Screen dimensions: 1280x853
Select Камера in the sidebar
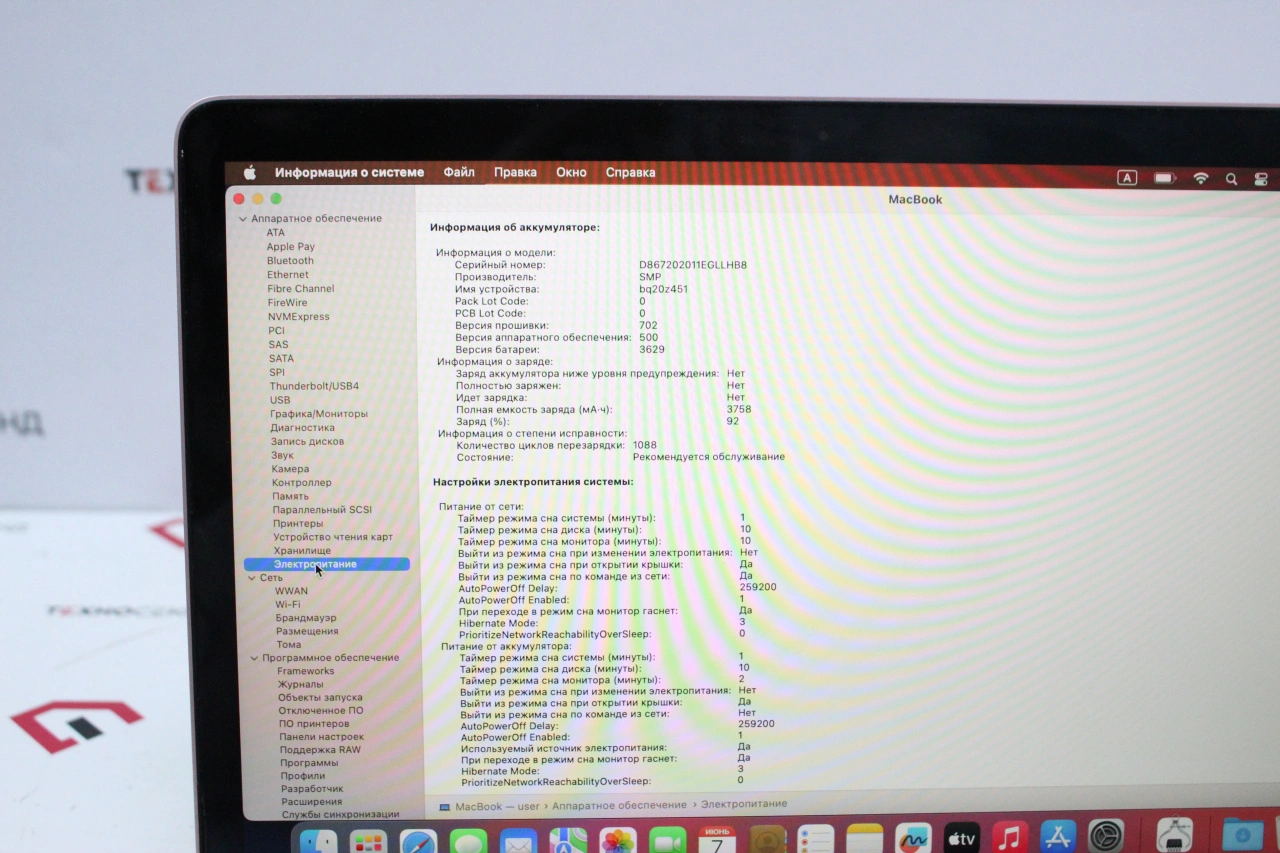[x=290, y=469]
